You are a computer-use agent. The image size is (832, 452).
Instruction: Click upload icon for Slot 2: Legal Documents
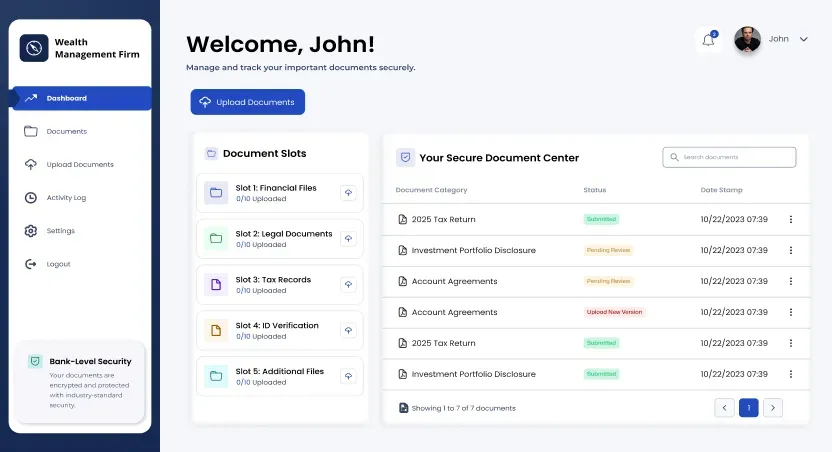pos(348,239)
